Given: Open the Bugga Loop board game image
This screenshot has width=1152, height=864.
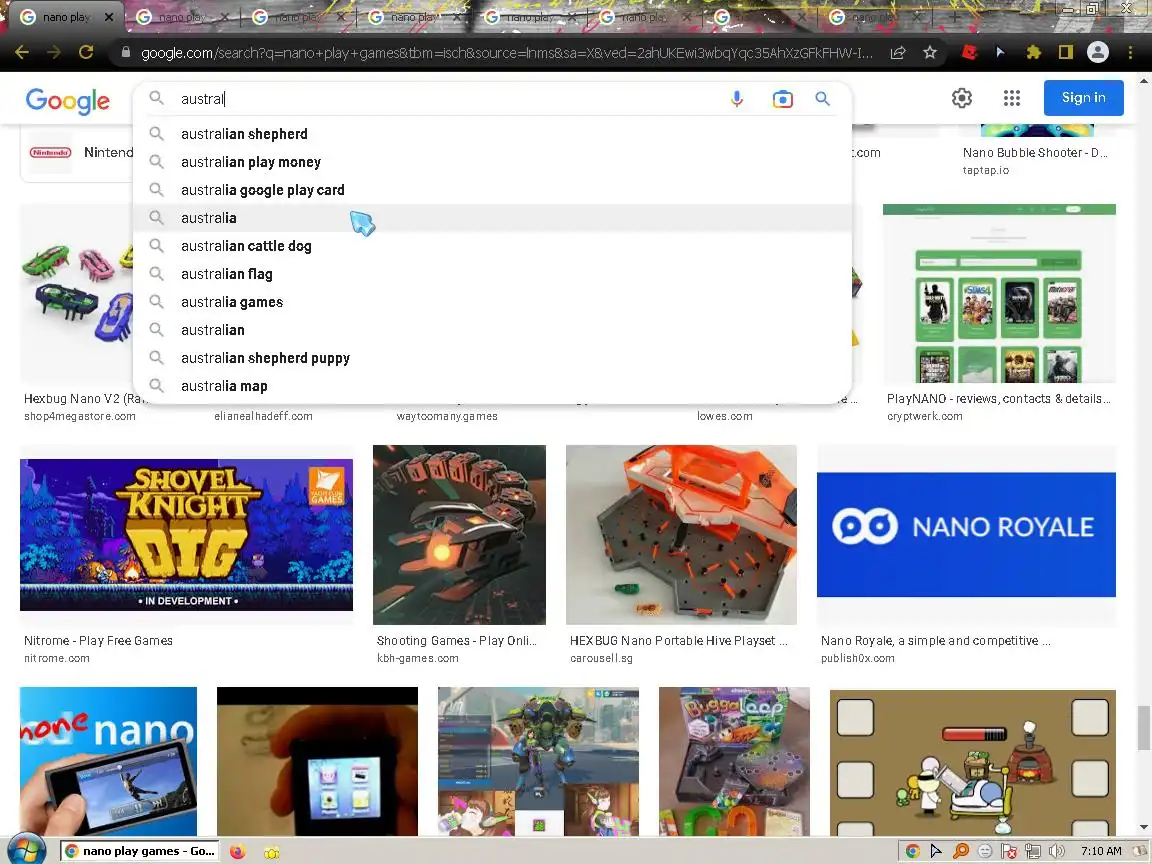Looking at the screenshot, I should (734, 761).
